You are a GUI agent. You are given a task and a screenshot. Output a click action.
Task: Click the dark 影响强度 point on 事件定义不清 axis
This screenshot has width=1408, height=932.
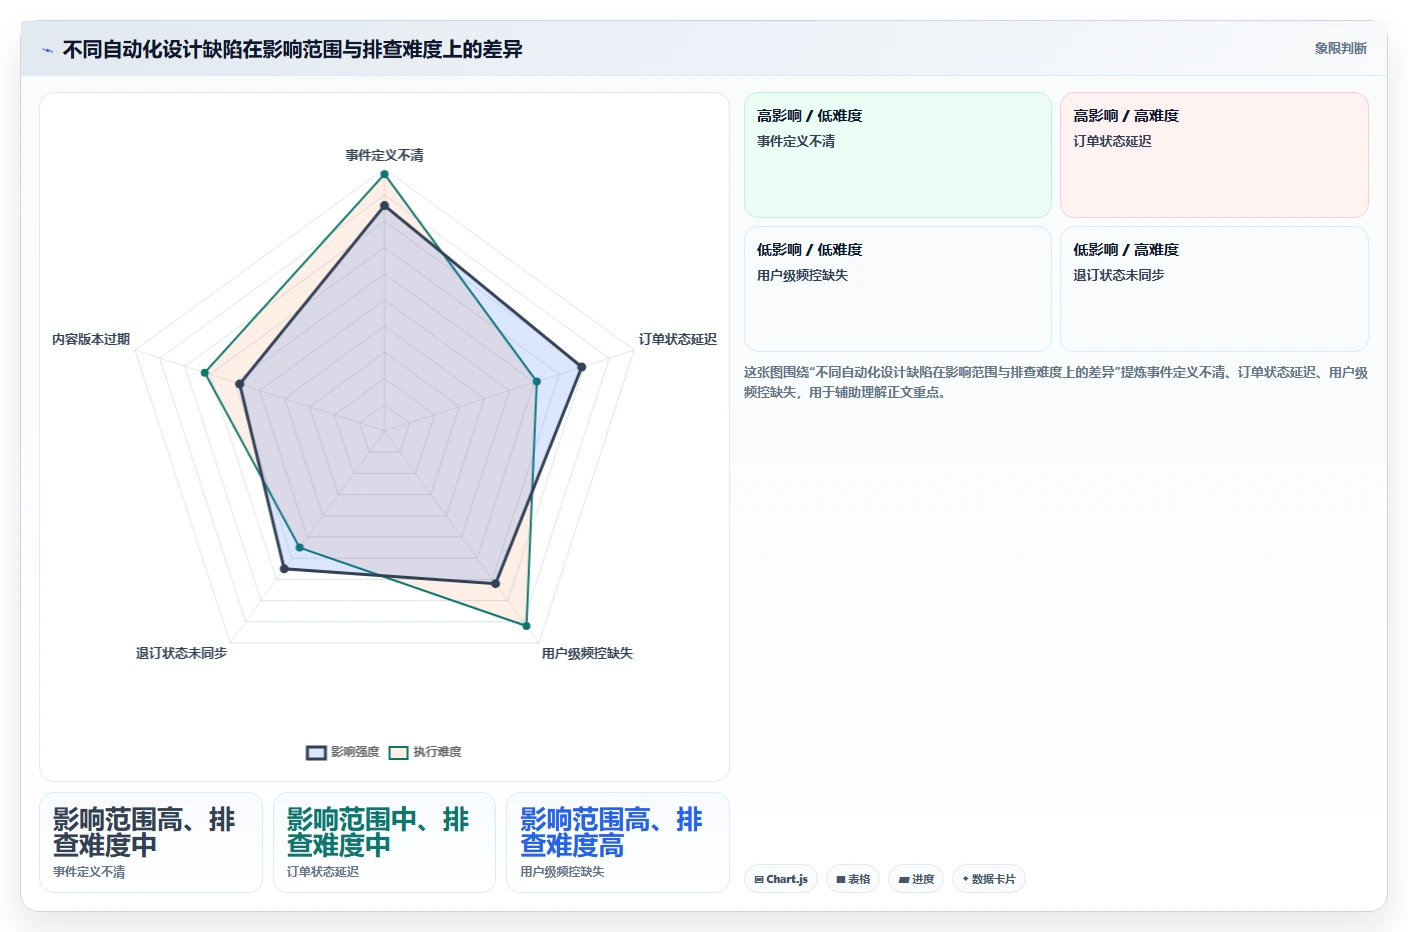point(384,206)
